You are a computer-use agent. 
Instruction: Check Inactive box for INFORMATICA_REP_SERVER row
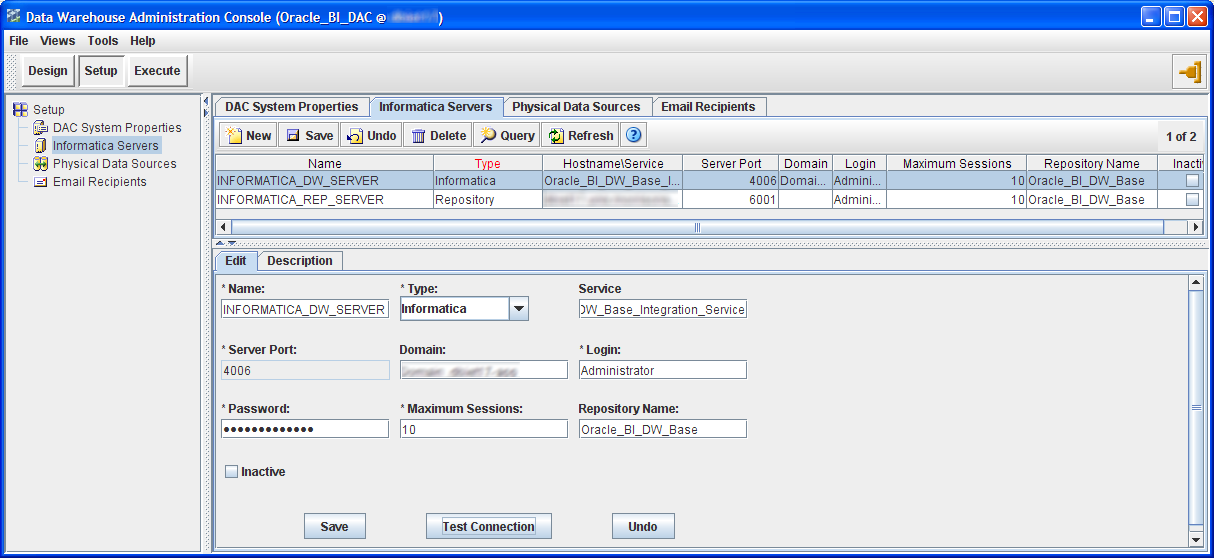coord(1191,200)
